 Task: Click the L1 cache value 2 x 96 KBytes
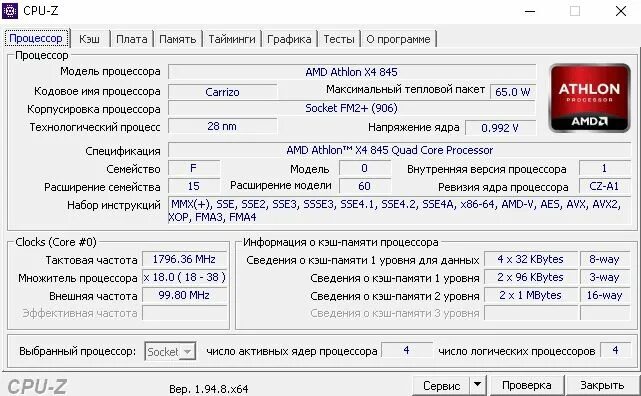point(531,277)
